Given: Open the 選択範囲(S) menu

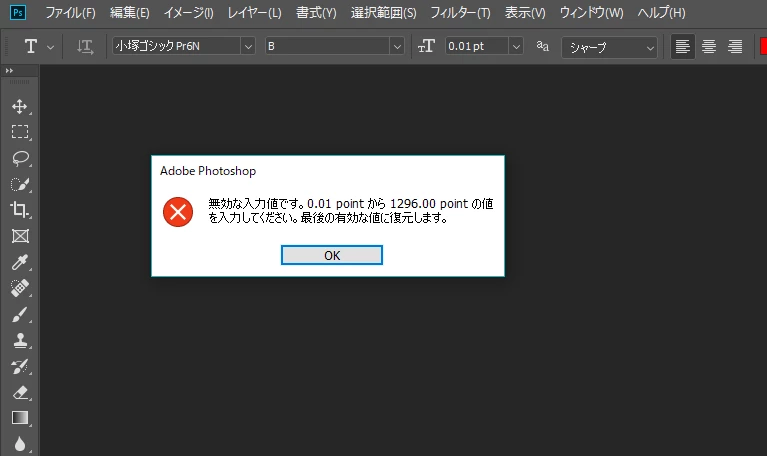Looking at the screenshot, I should tap(384, 13).
